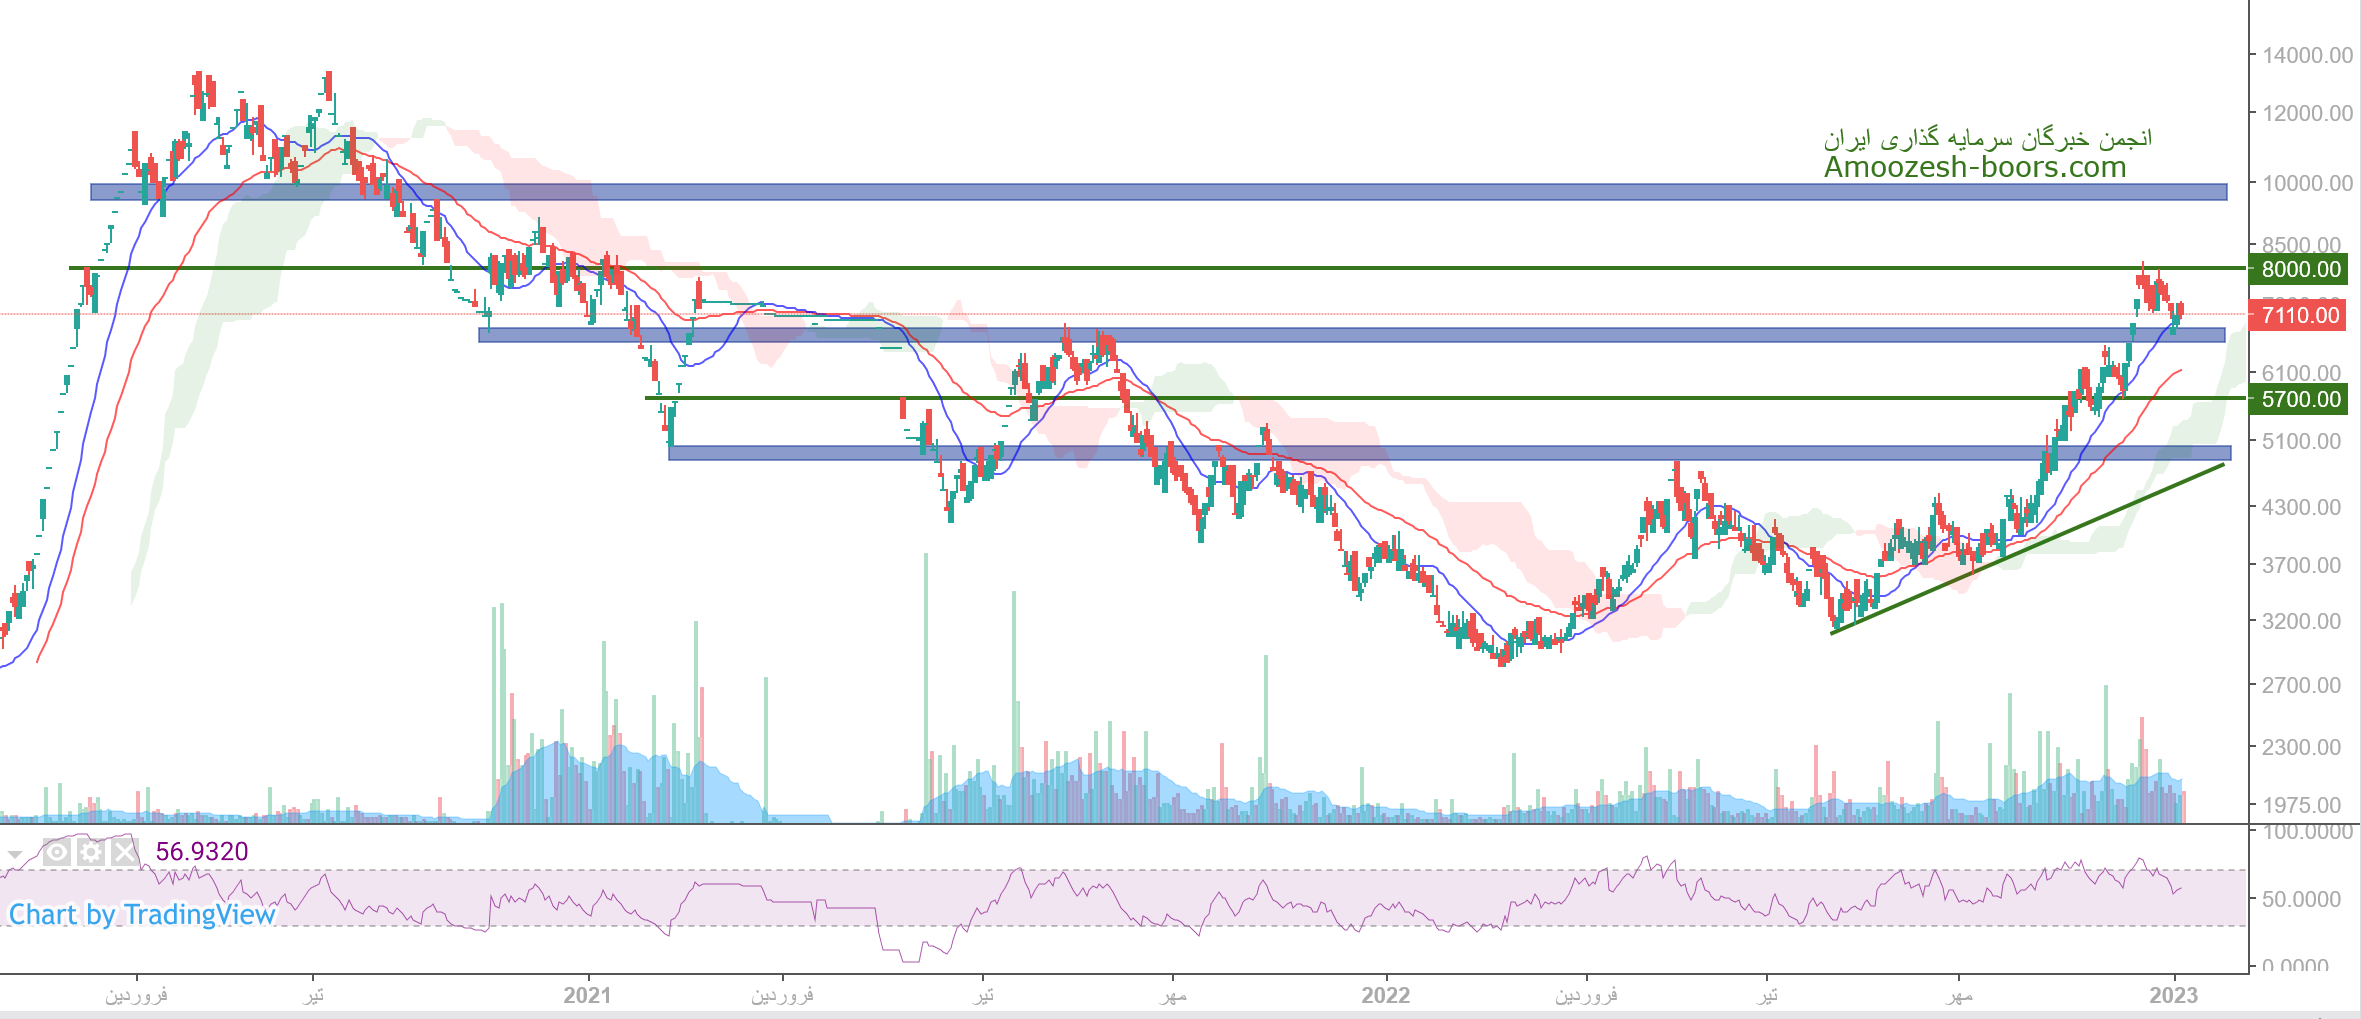
Task: Click the 2022 label on the time axis
Action: (x=1386, y=995)
